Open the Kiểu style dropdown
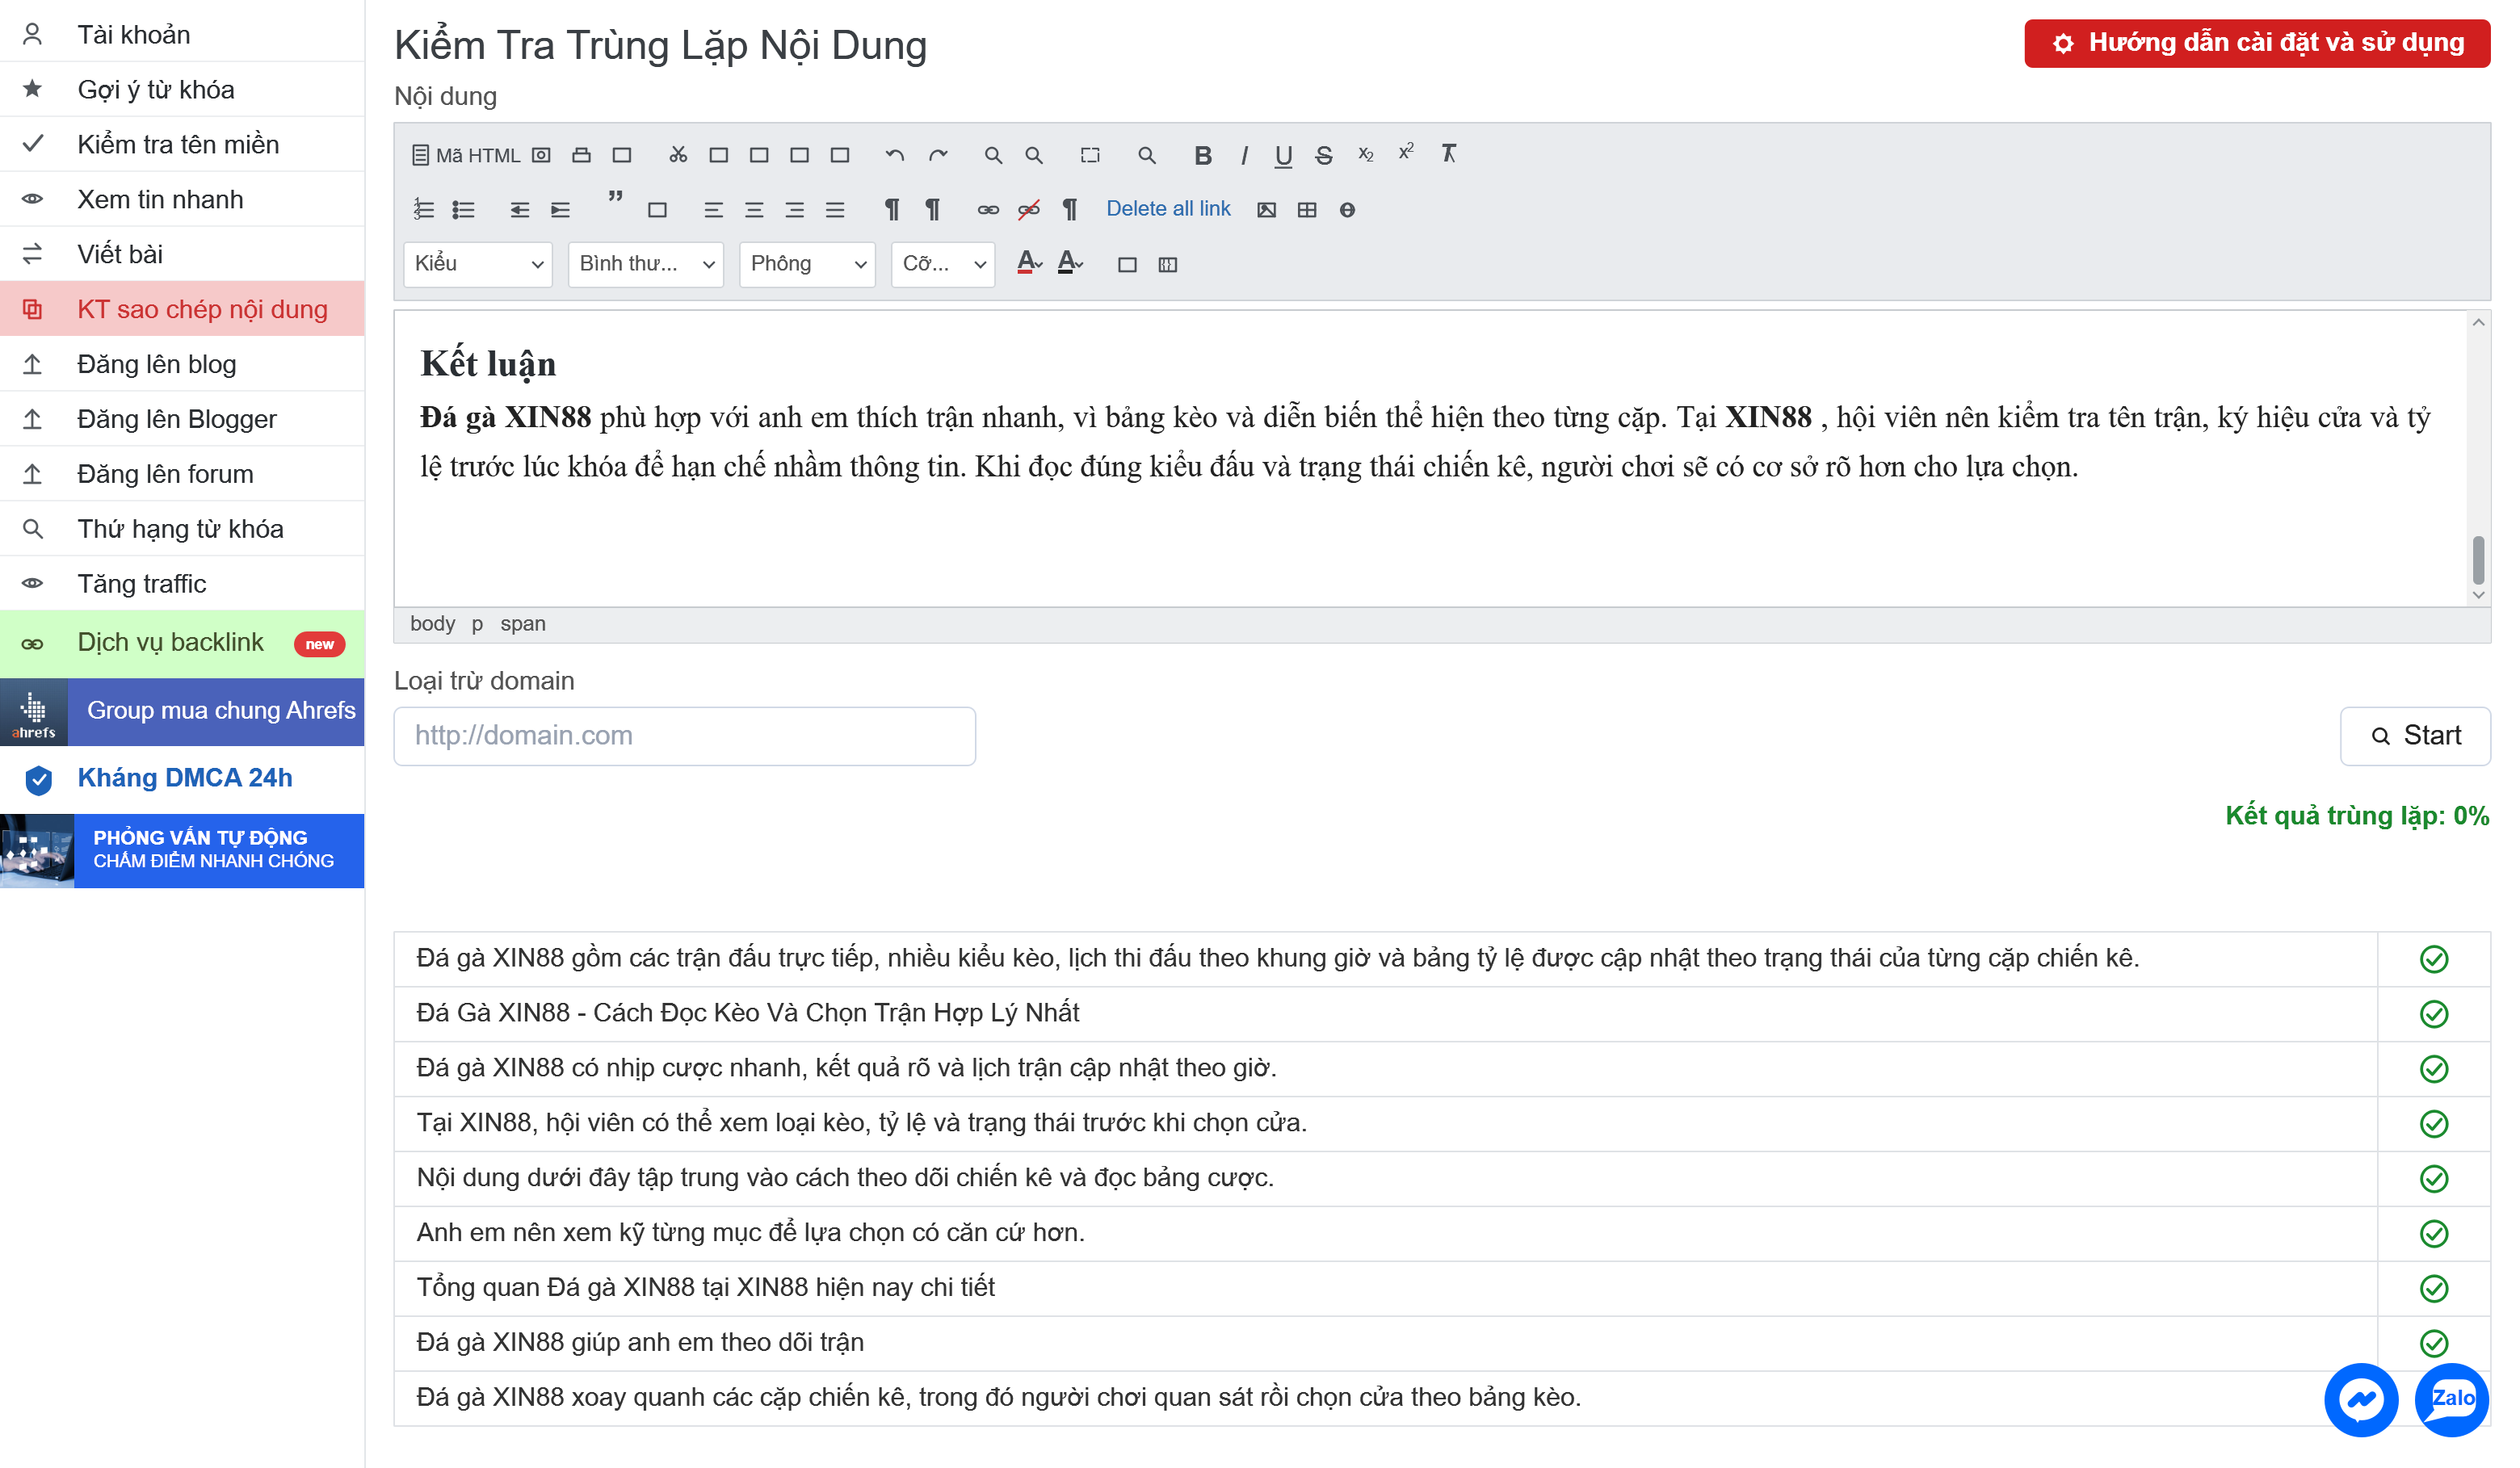The image size is (2520, 1468). point(478,264)
